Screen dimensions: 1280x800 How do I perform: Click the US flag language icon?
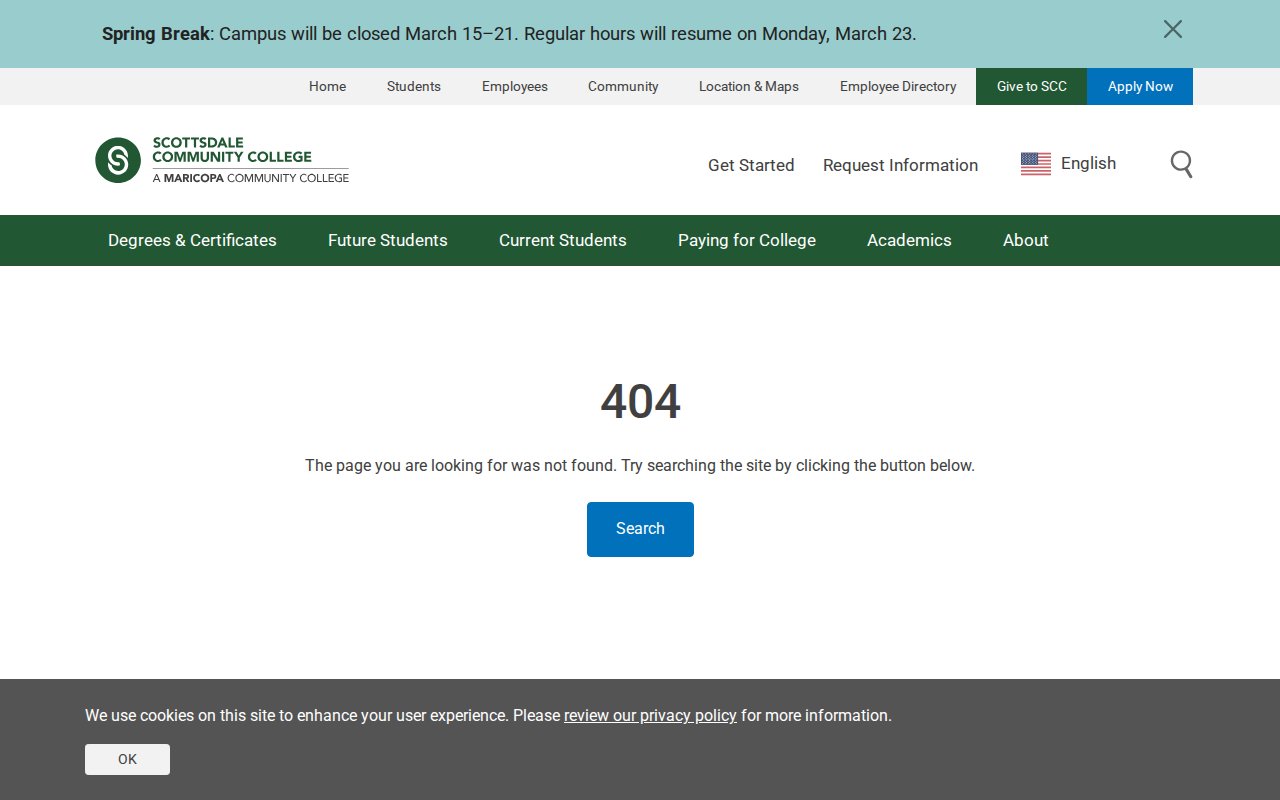click(x=1035, y=164)
